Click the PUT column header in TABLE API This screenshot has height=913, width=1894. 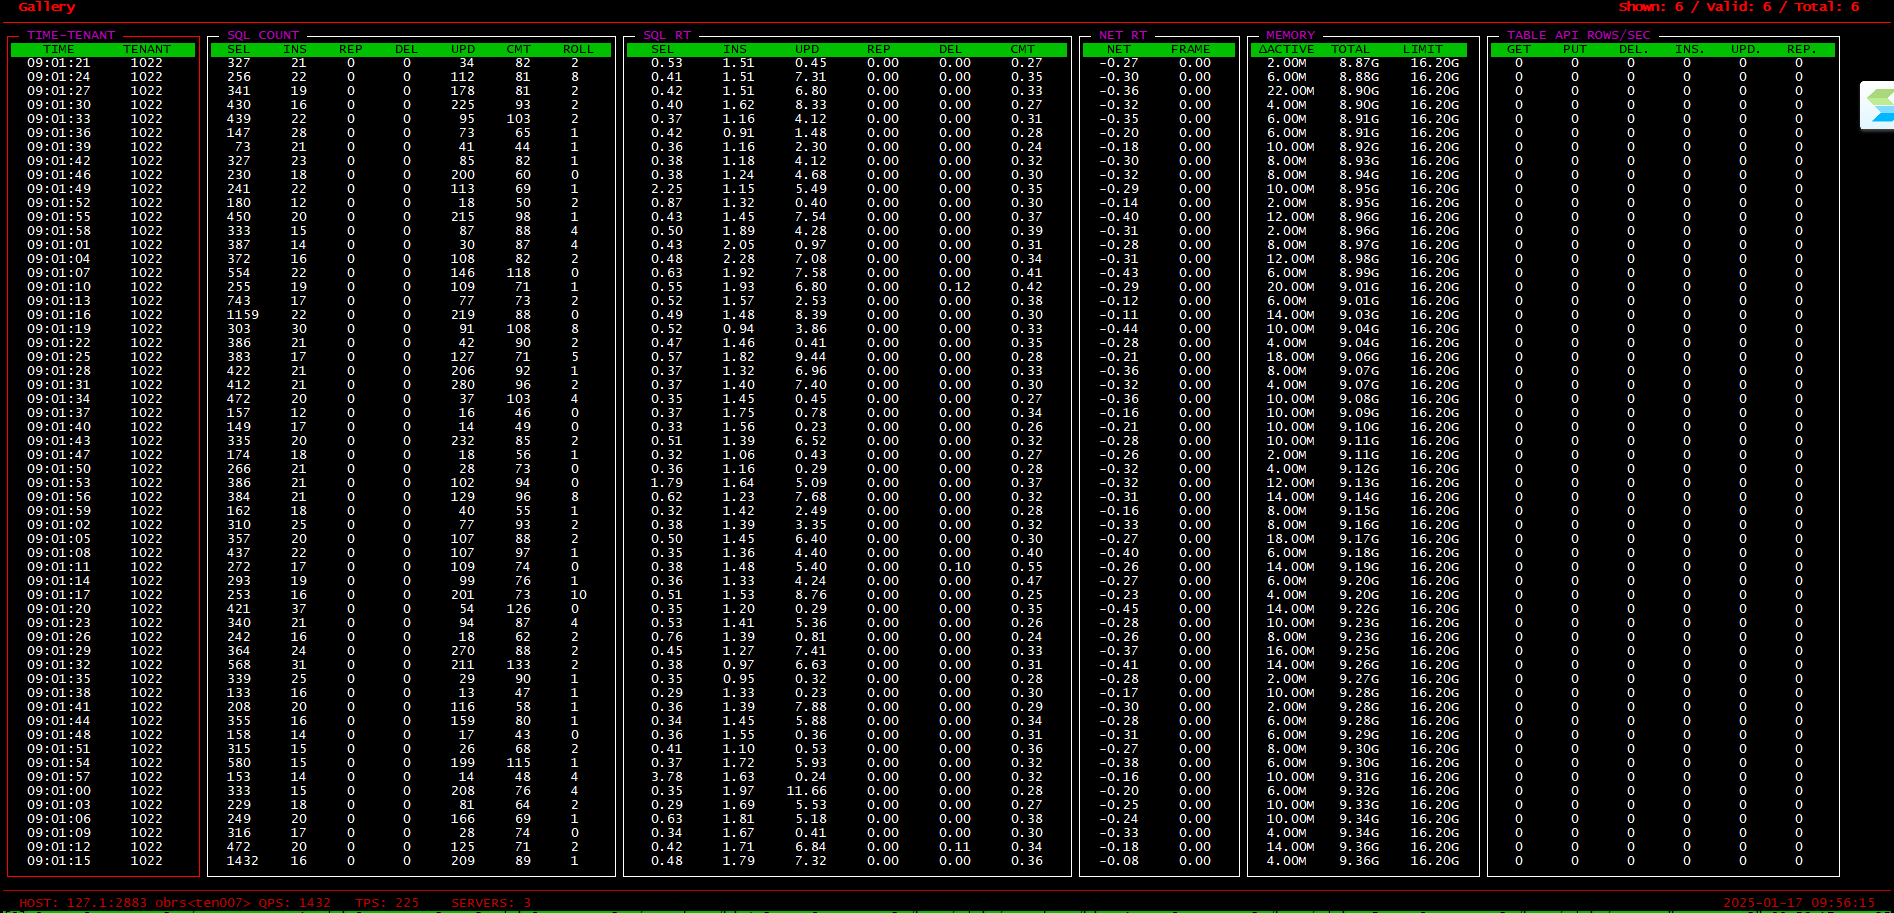(x=1575, y=49)
